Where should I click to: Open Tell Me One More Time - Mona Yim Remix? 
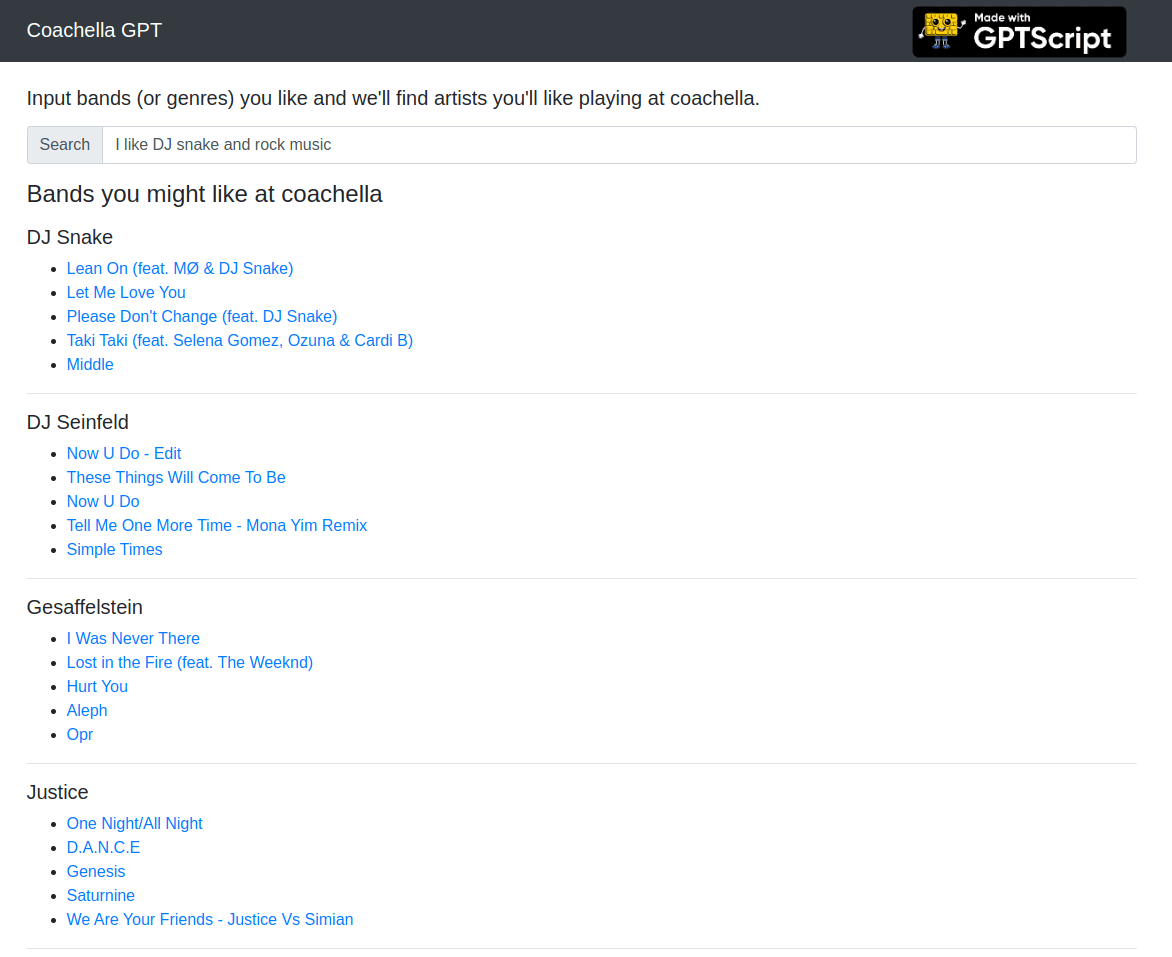pyautogui.click(x=217, y=525)
